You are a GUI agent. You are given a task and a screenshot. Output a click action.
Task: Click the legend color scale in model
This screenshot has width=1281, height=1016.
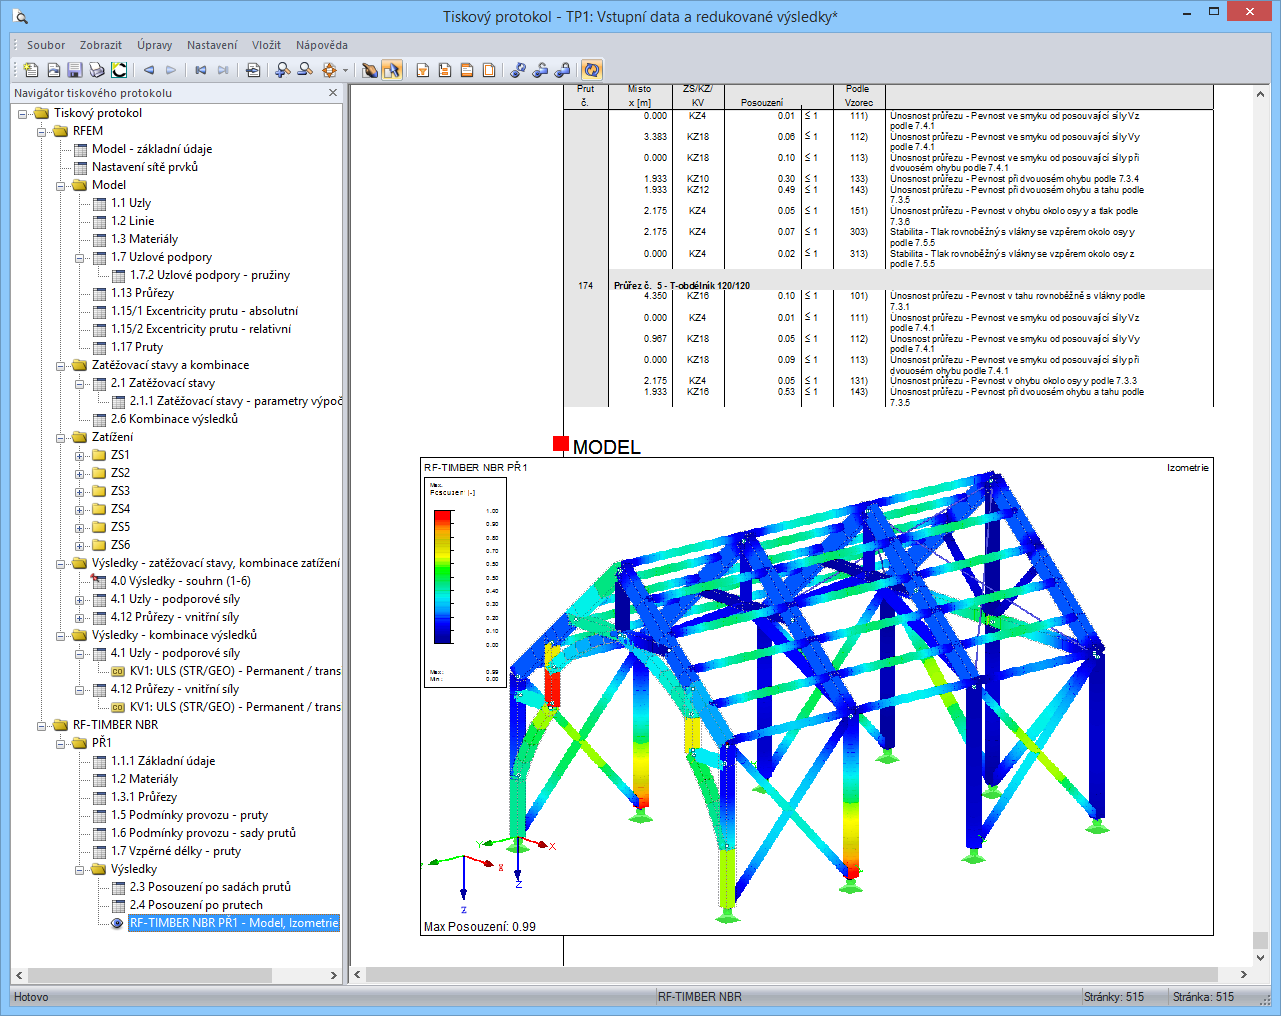point(443,576)
